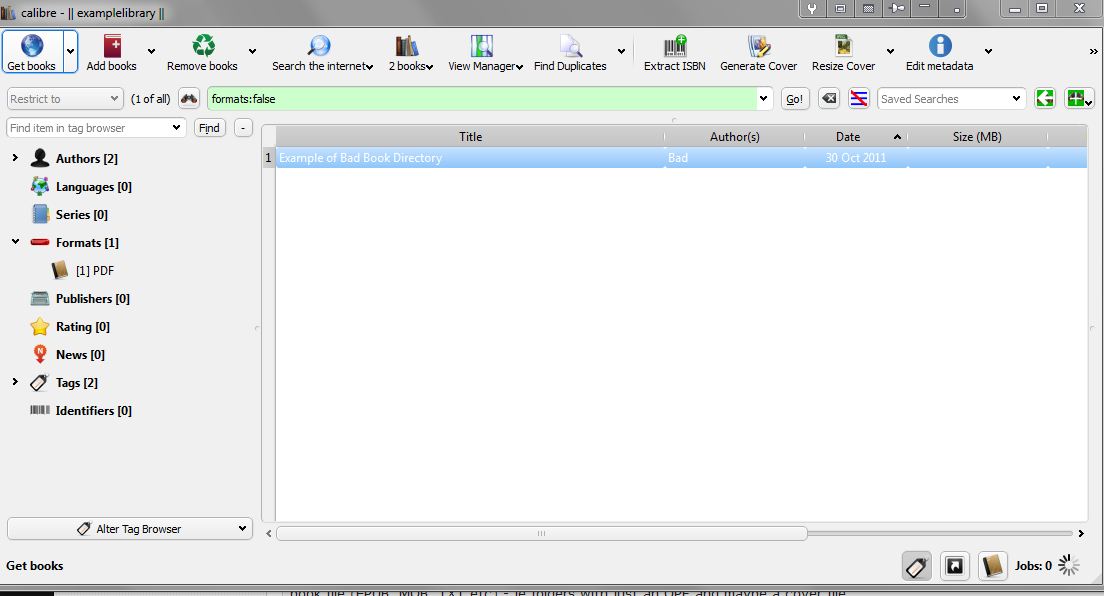Sort by the Title column header

470,137
